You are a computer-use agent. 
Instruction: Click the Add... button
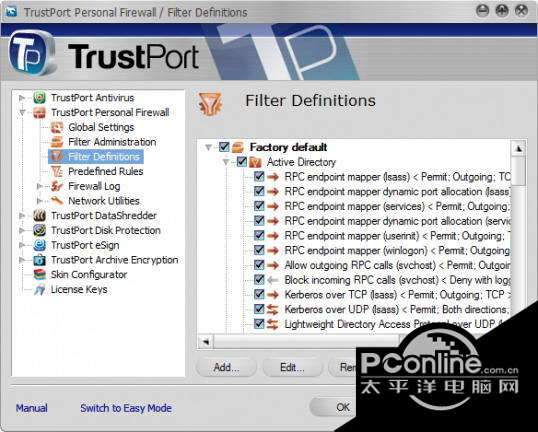226,367
